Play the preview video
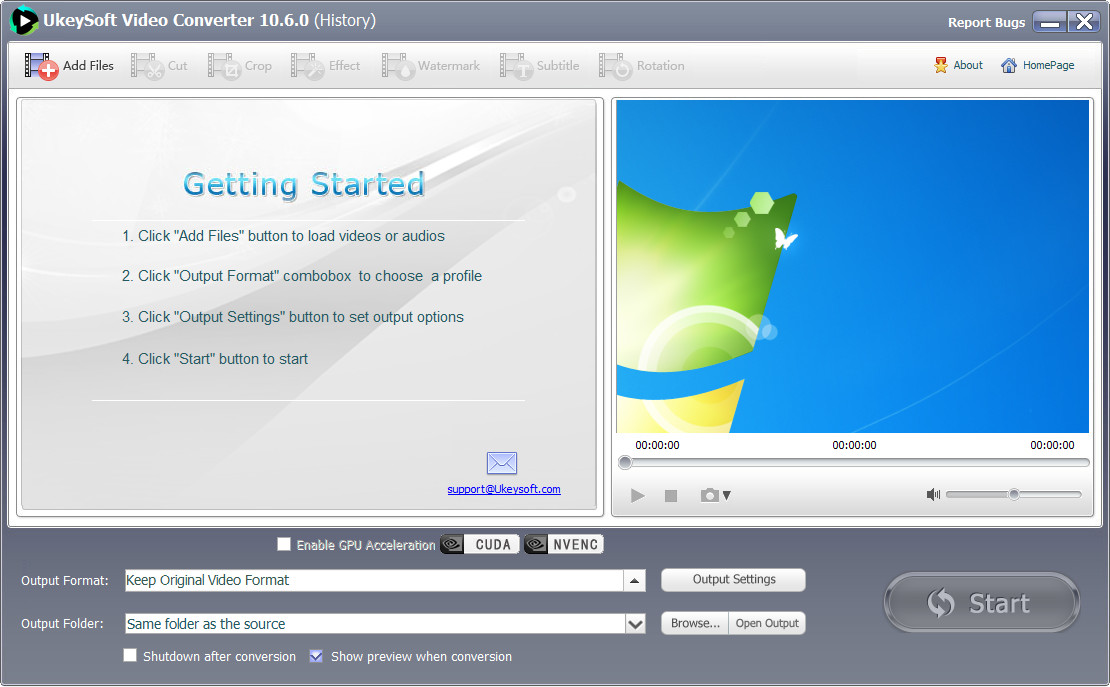This screenshot has height=687, width=1110. 638,496
